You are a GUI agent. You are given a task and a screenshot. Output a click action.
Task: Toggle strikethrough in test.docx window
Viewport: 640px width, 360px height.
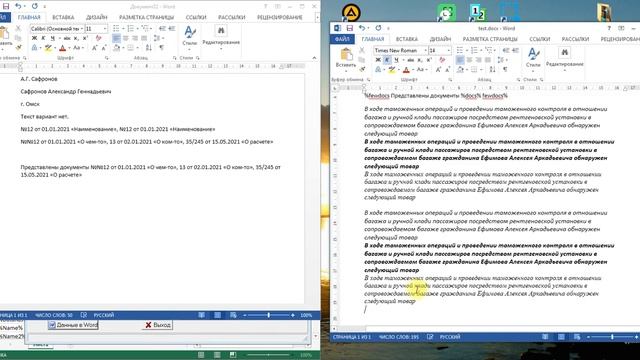coord(411,60)
